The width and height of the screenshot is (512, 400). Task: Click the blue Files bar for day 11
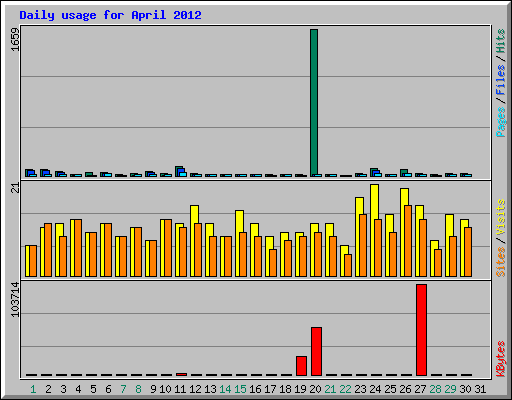(x=181, y=172)
